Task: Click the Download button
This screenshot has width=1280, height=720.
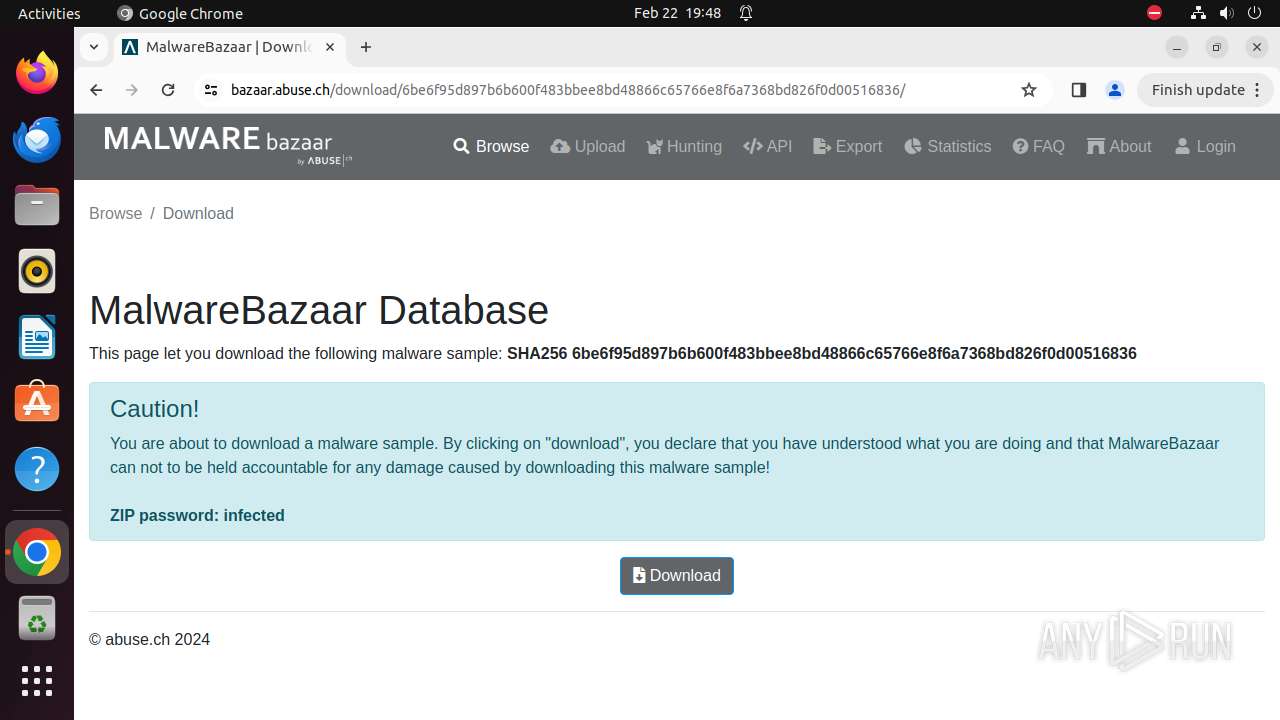Action: click(x=677, y=576)
